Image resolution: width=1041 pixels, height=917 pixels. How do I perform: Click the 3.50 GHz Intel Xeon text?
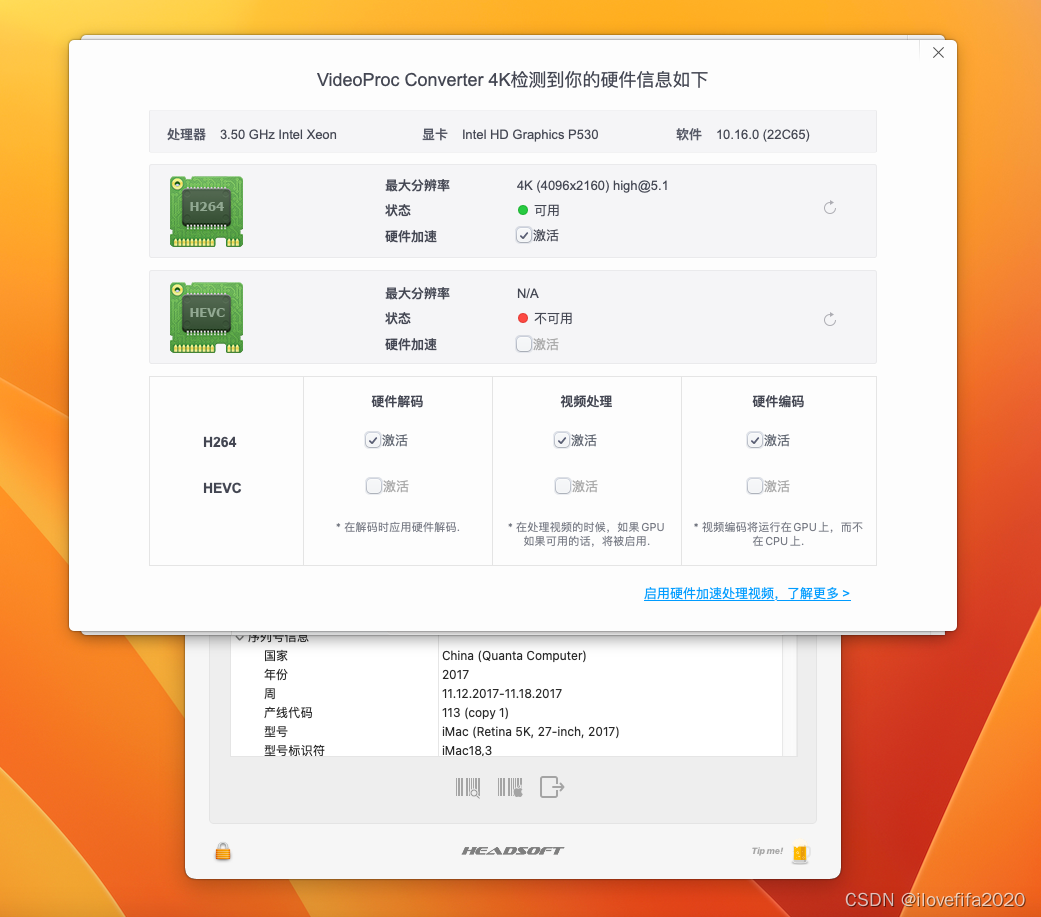278,134
